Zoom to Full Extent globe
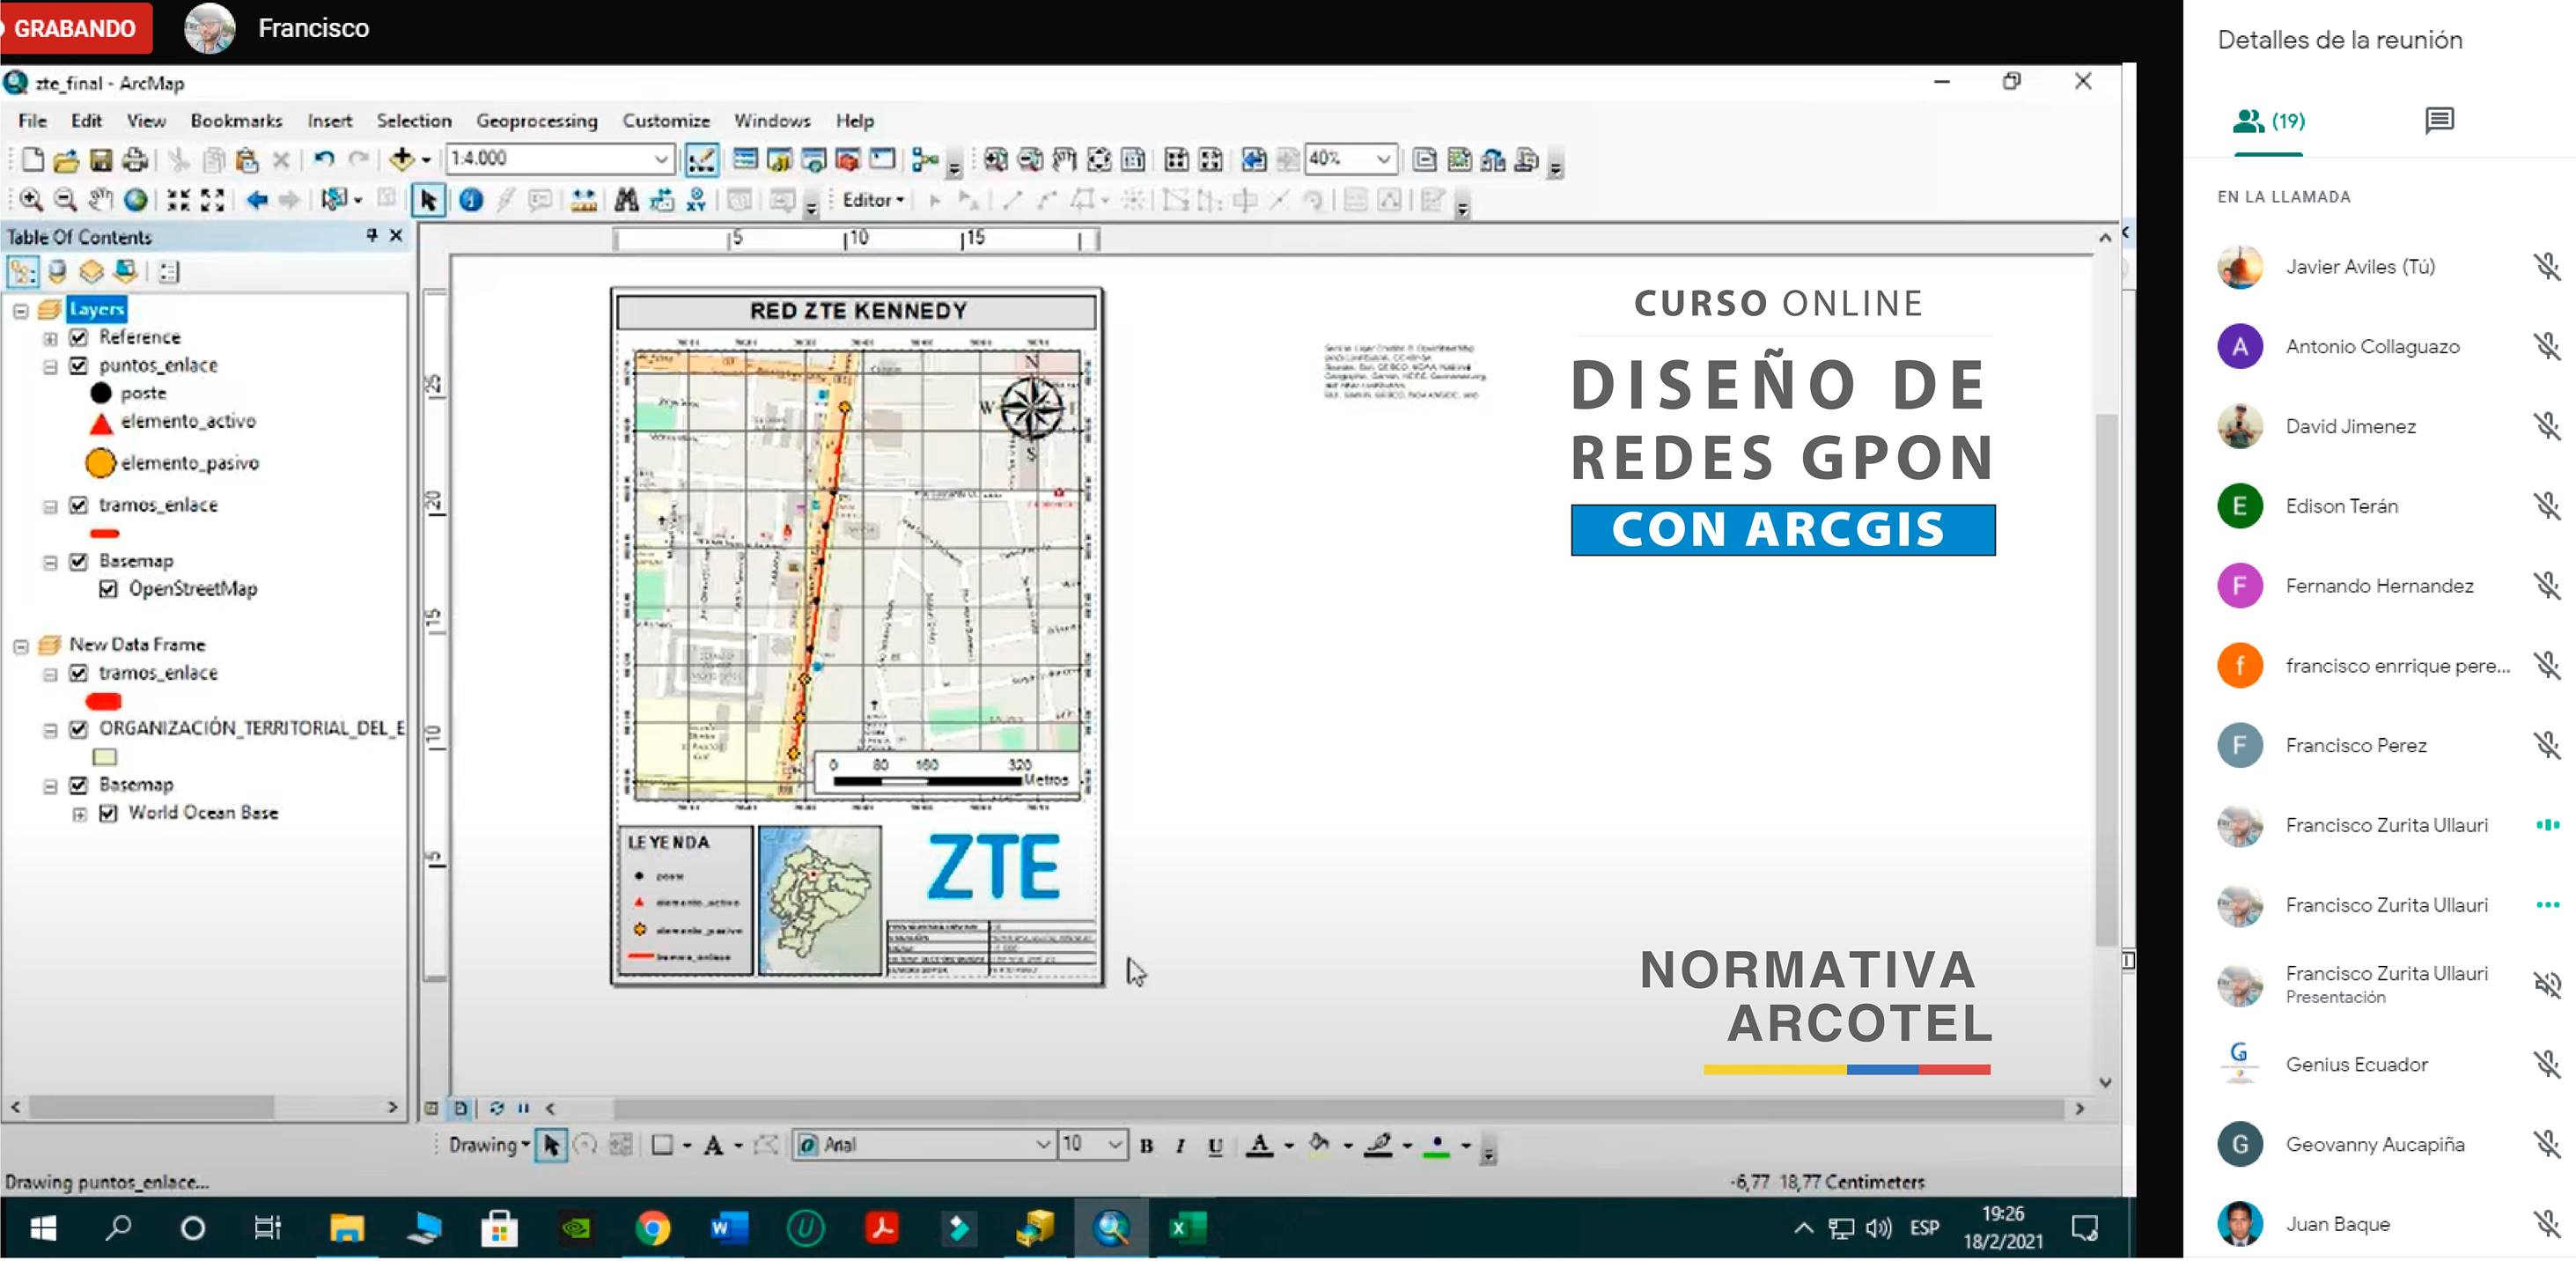2576x1261 pixels. [136, 200]
